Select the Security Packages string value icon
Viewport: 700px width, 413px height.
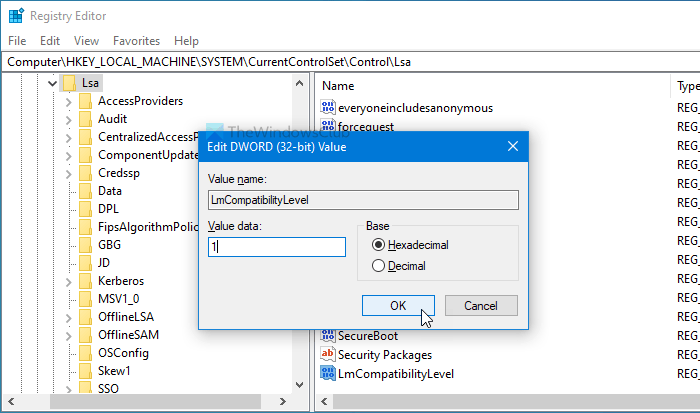328,355
